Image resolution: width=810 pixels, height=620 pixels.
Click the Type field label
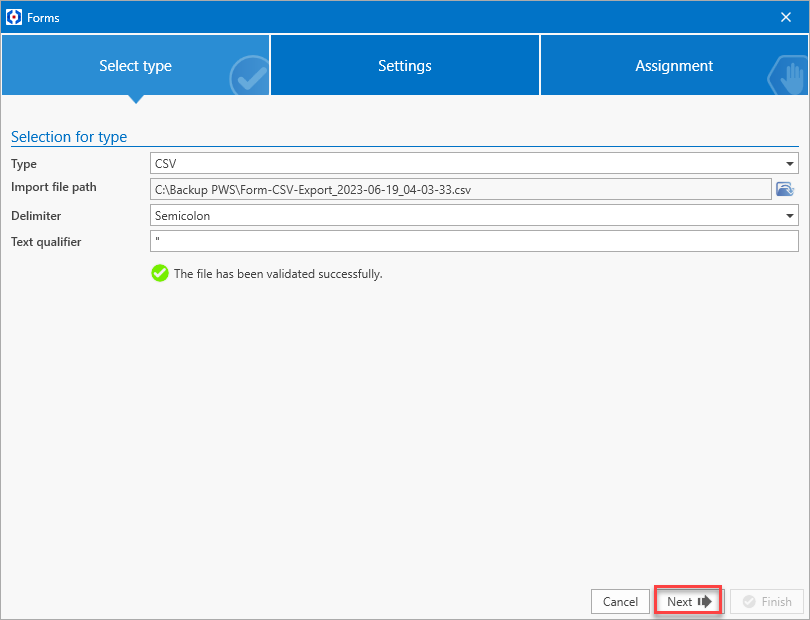coord(24,164)
